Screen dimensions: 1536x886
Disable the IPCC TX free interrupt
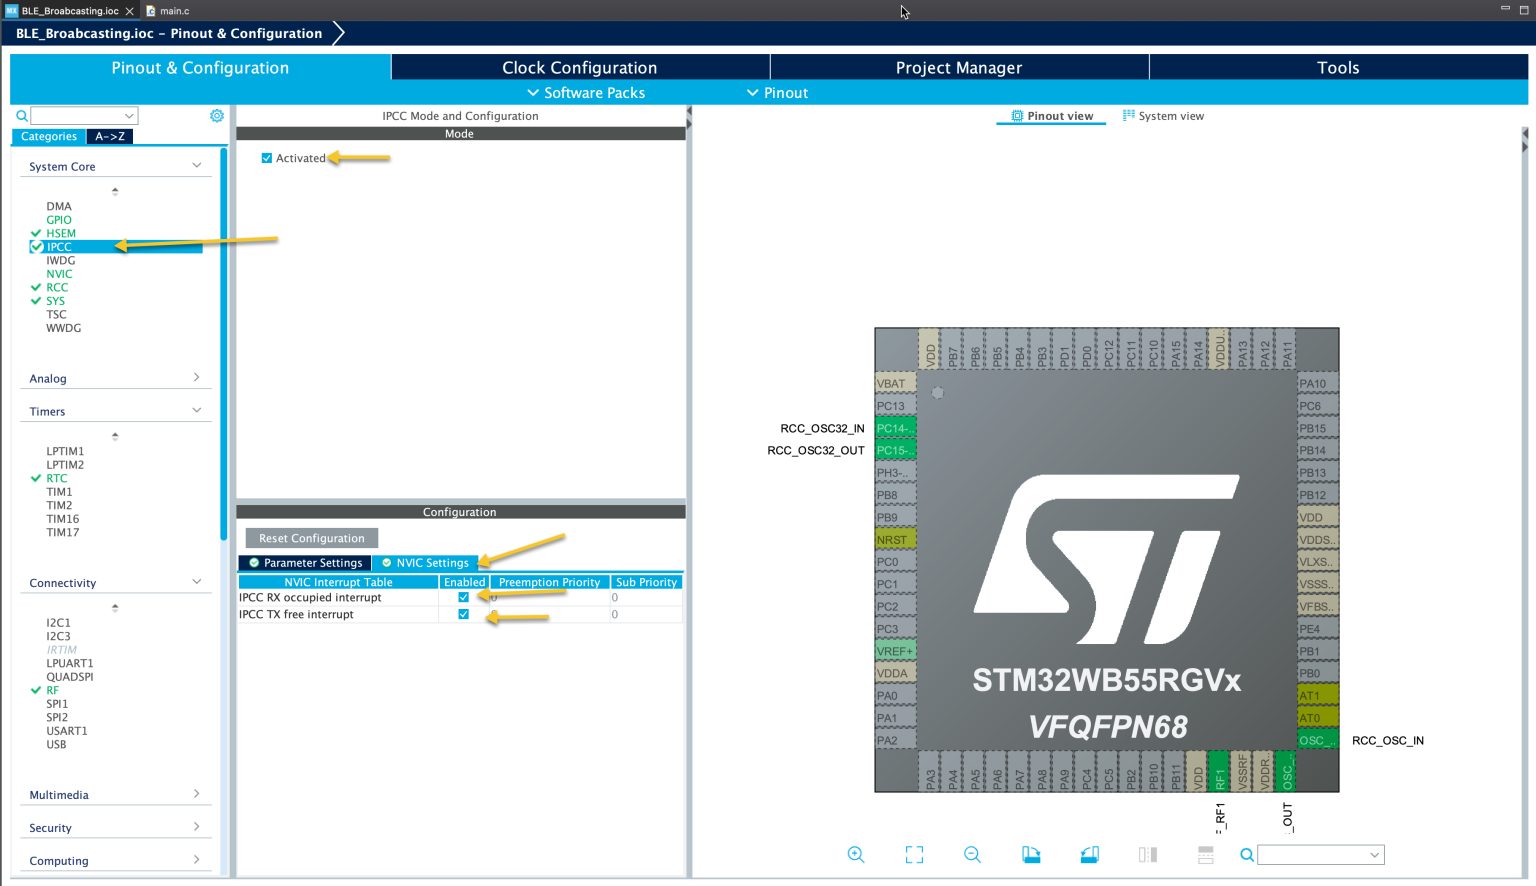[463, 613]
